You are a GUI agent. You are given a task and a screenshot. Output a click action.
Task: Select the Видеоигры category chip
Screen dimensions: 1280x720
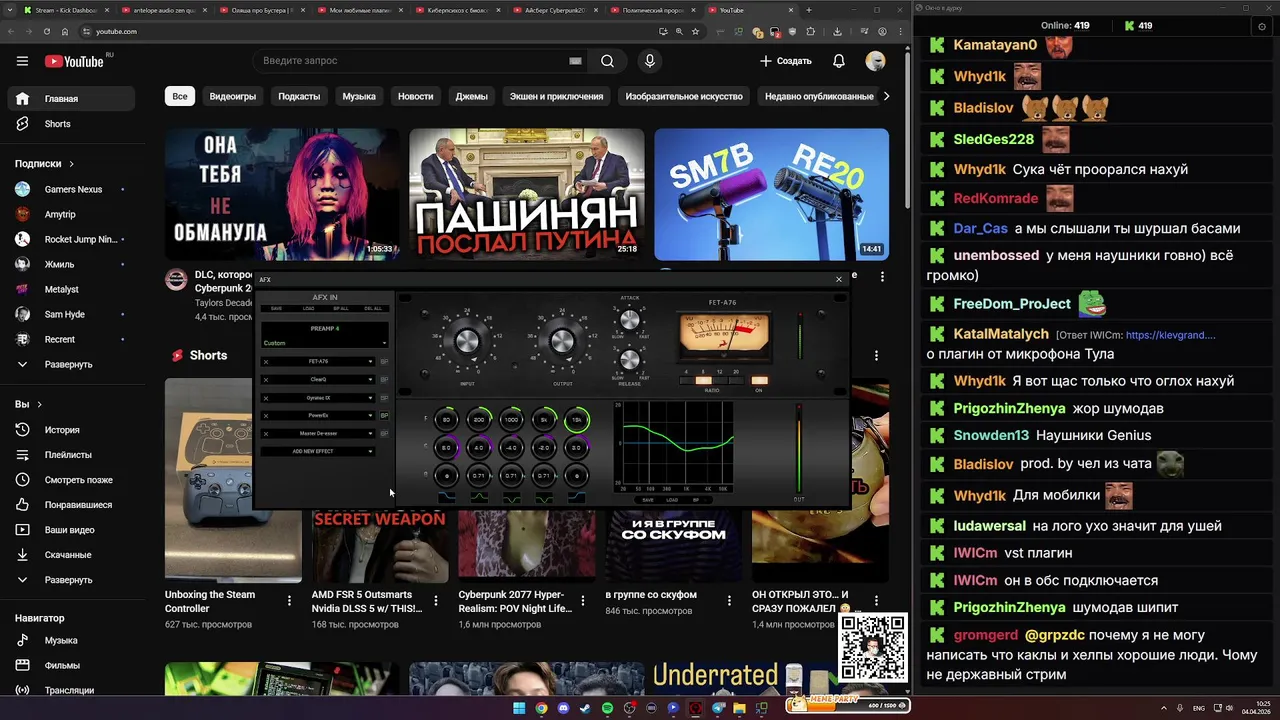click(233, 96)
